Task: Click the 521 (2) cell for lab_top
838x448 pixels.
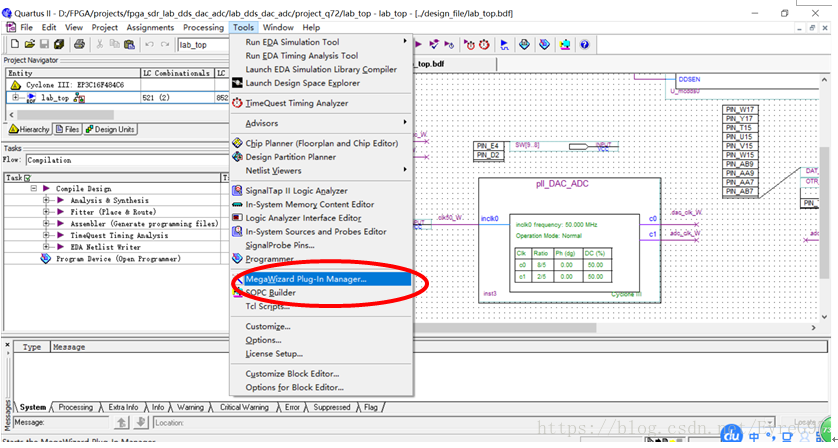Action: (x=177, y=98)
